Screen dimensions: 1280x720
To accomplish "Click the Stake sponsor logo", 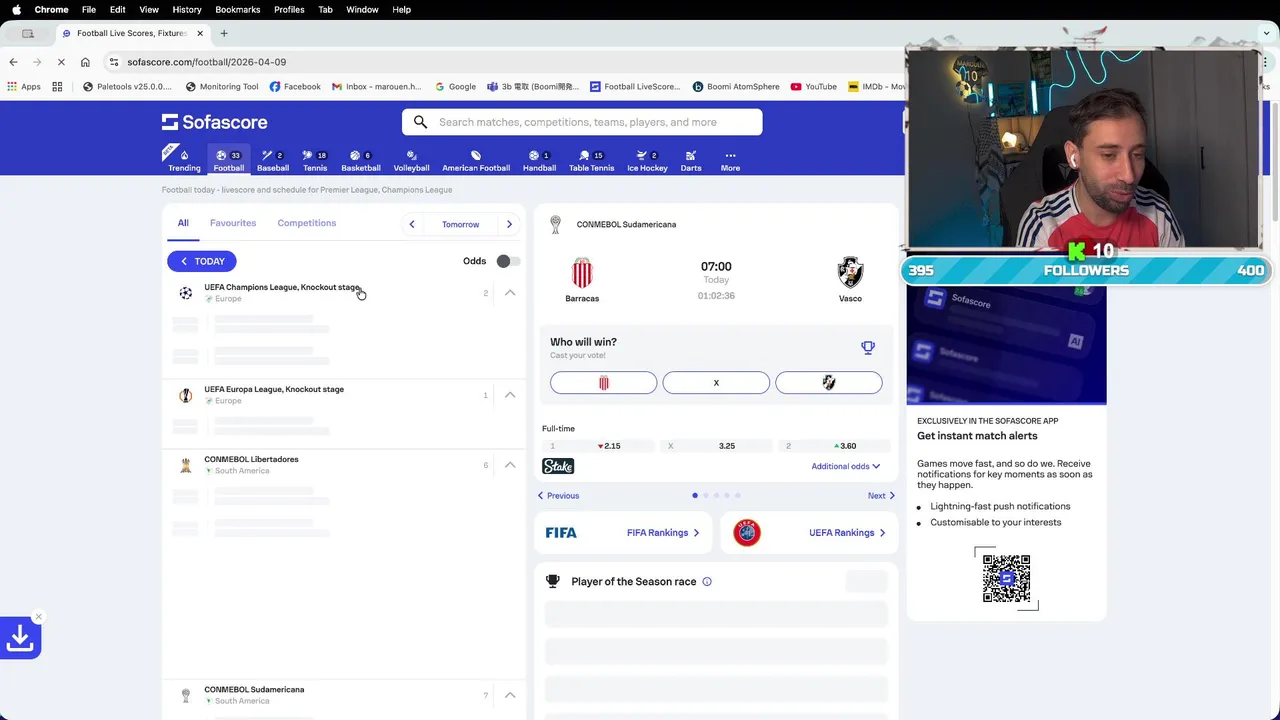I will [558, 466].
